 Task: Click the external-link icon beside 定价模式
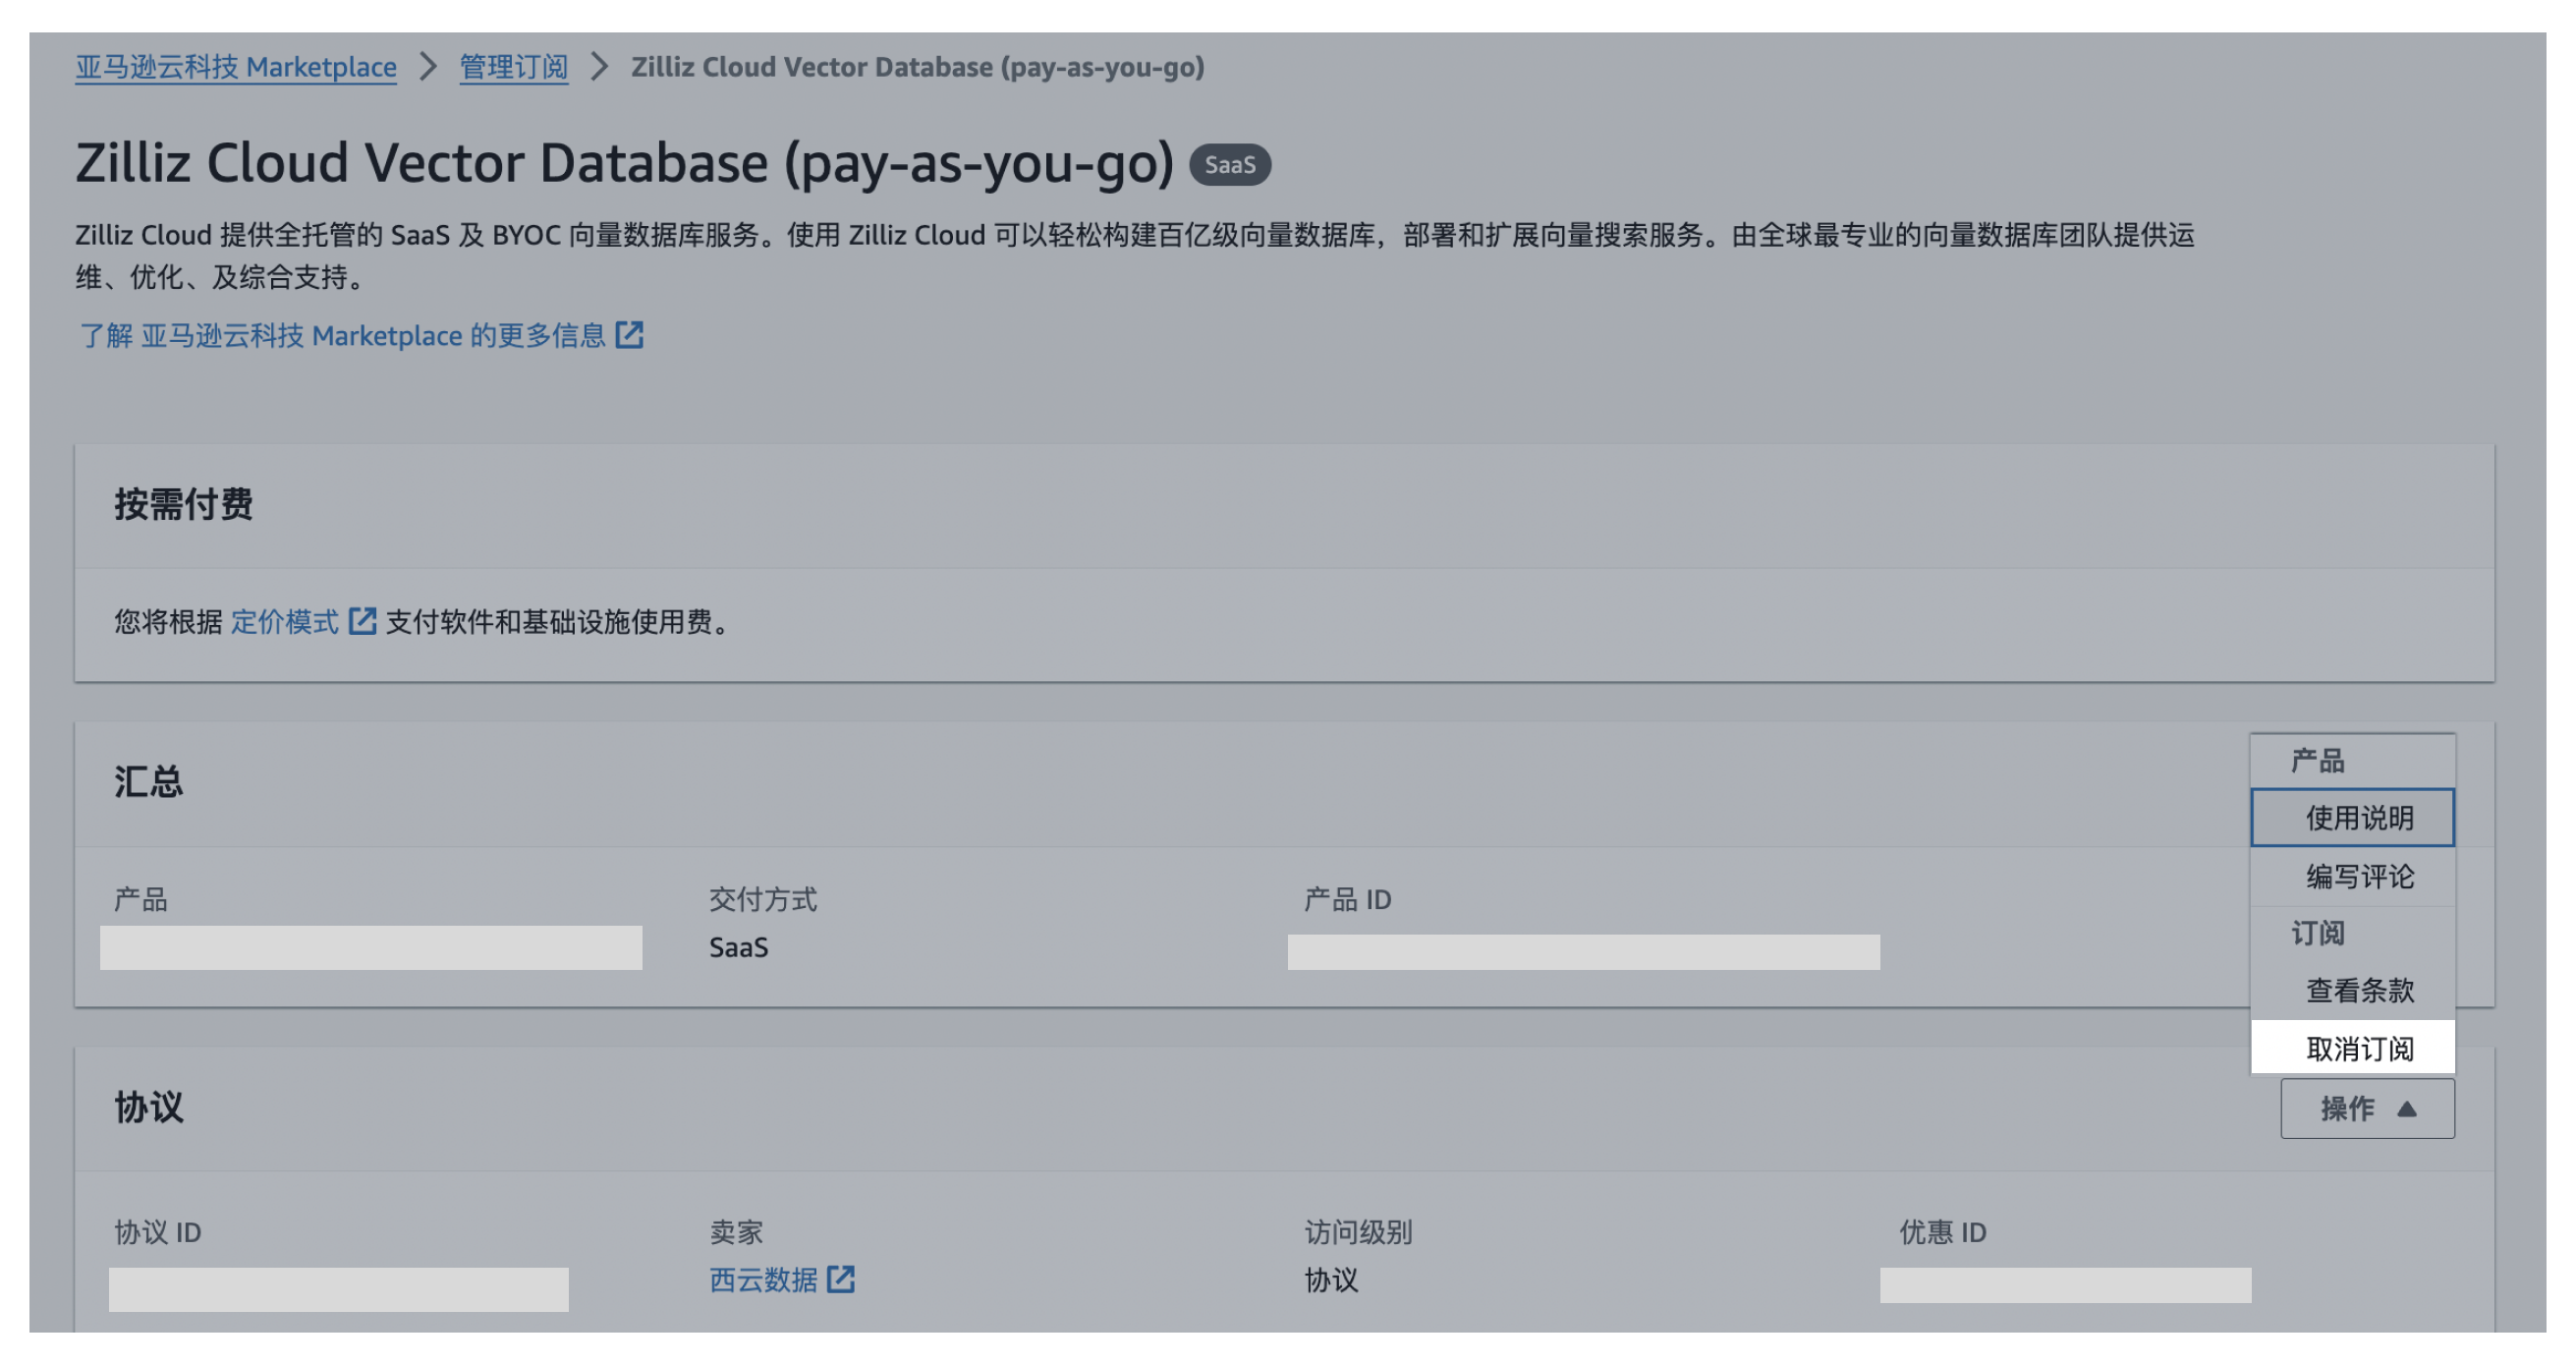pos(362,622)
